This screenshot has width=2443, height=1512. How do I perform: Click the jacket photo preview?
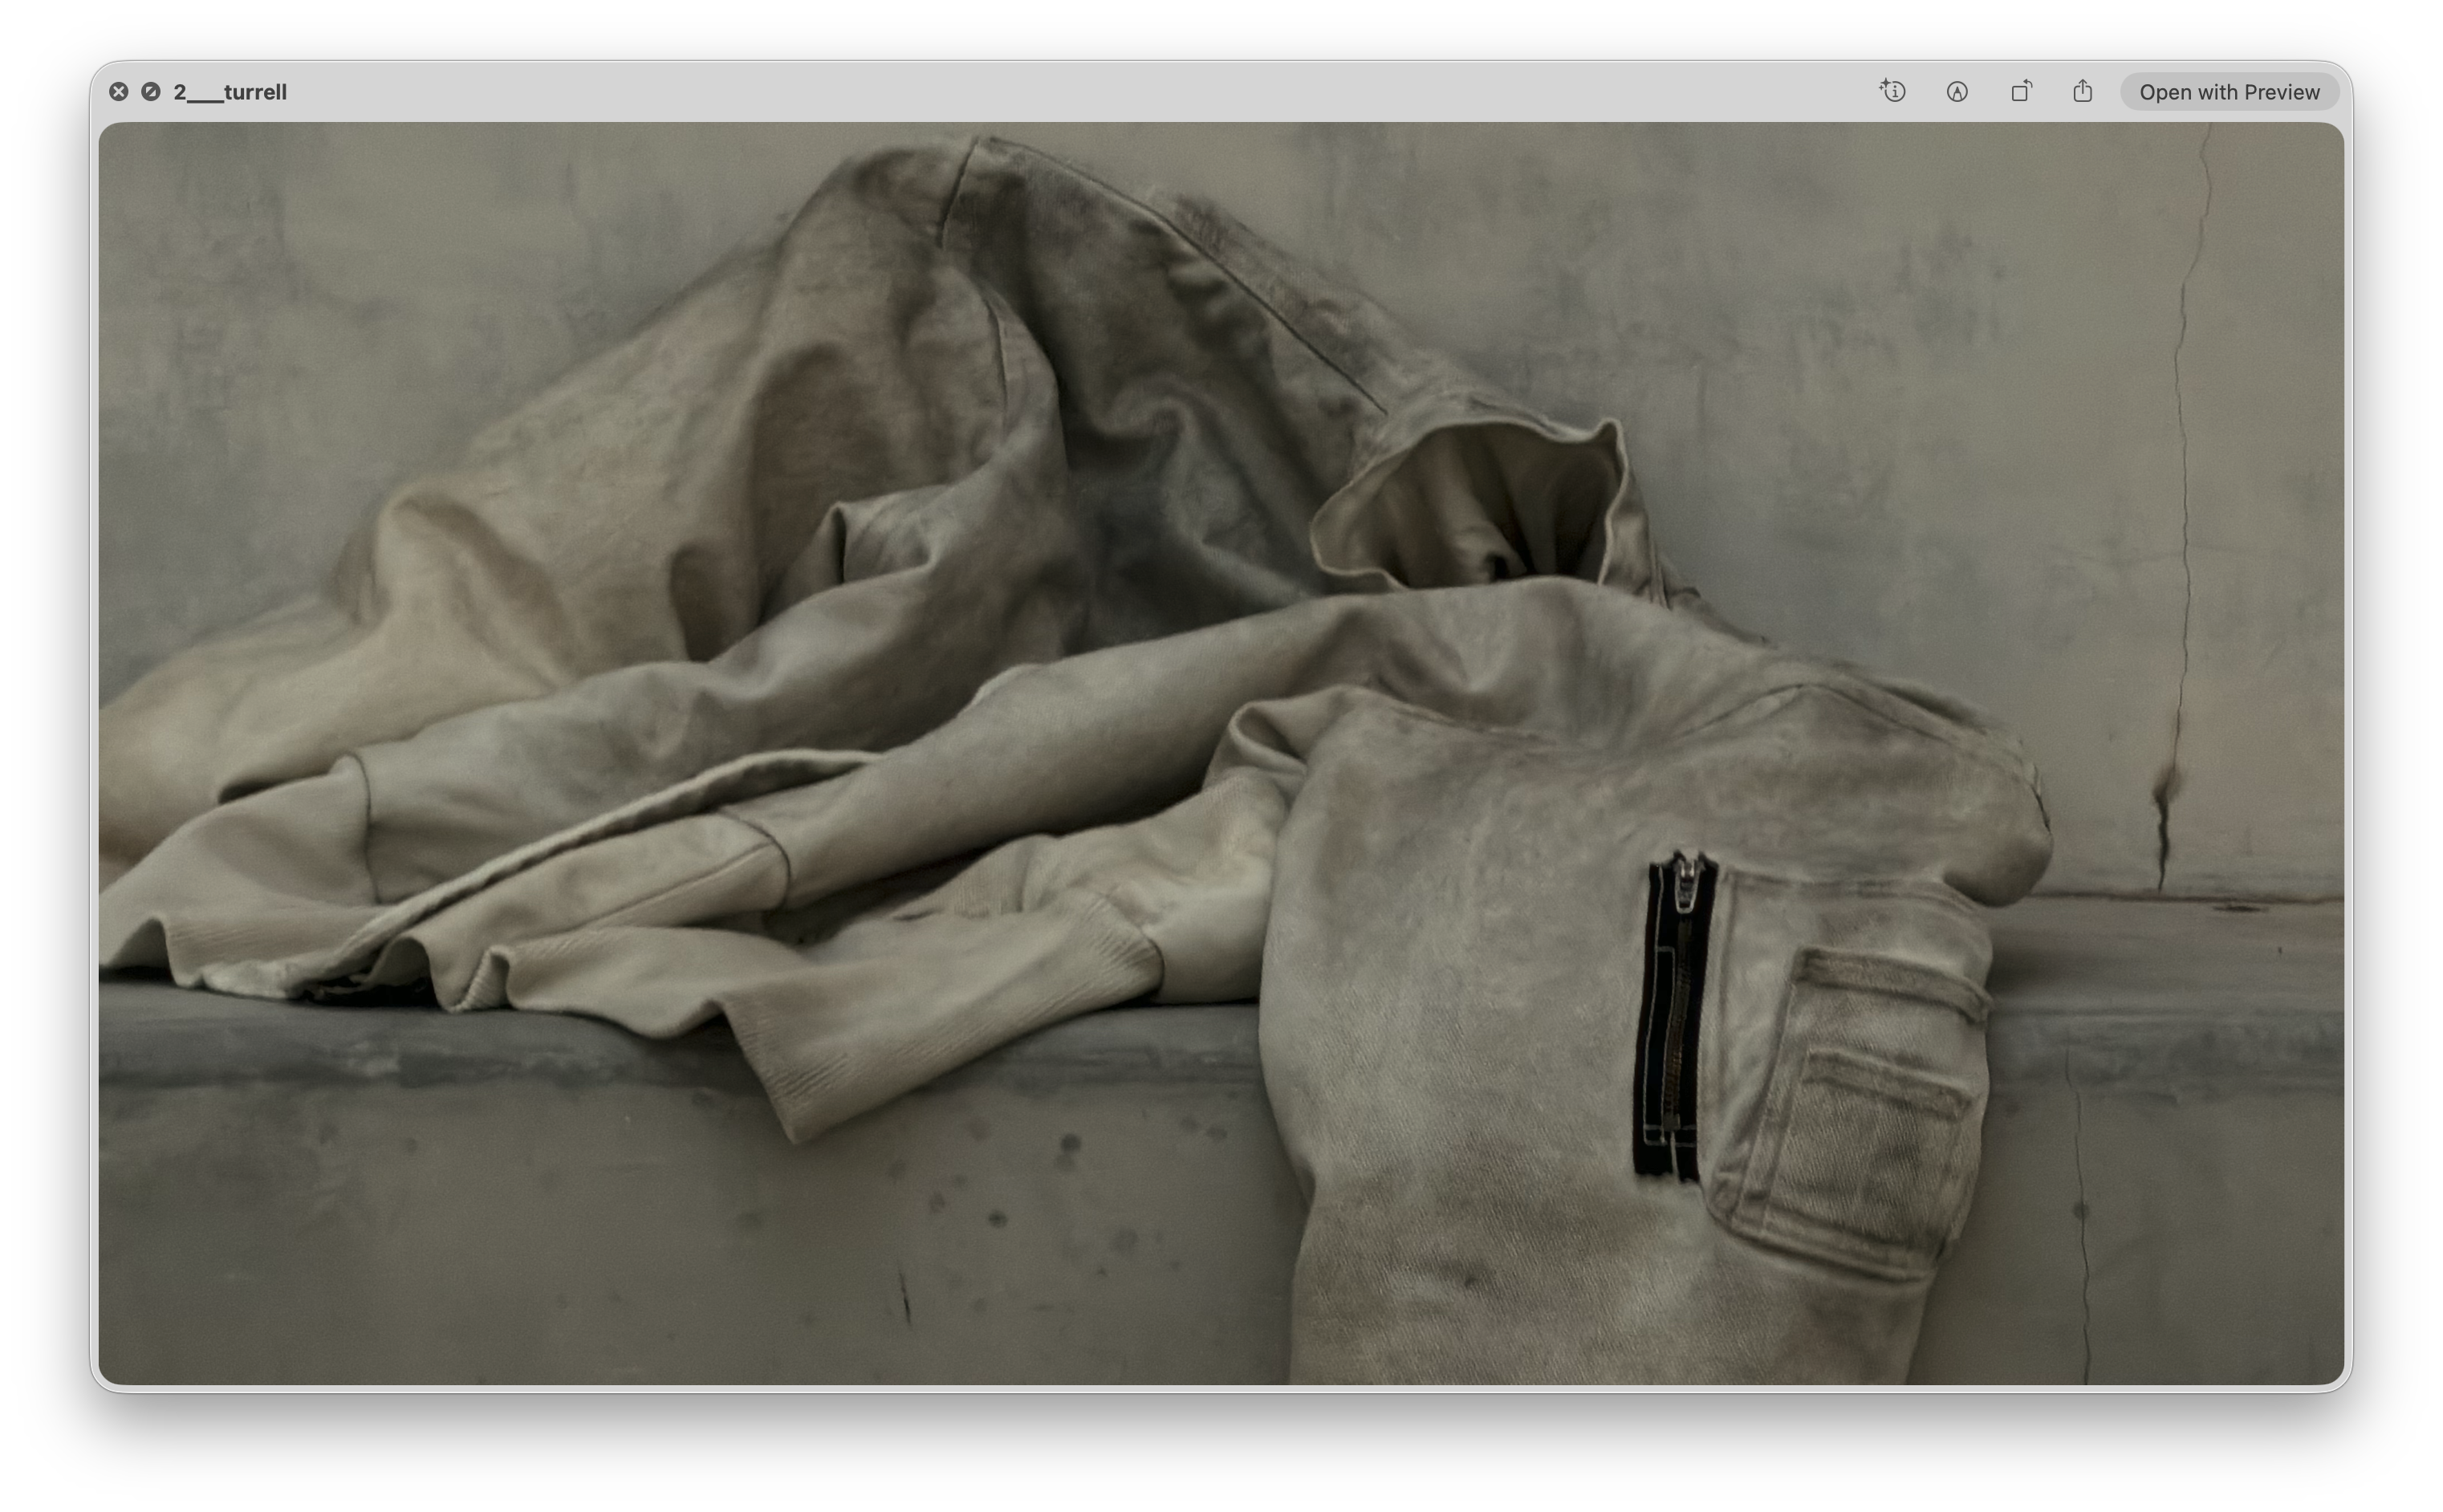pos(1221,753)
